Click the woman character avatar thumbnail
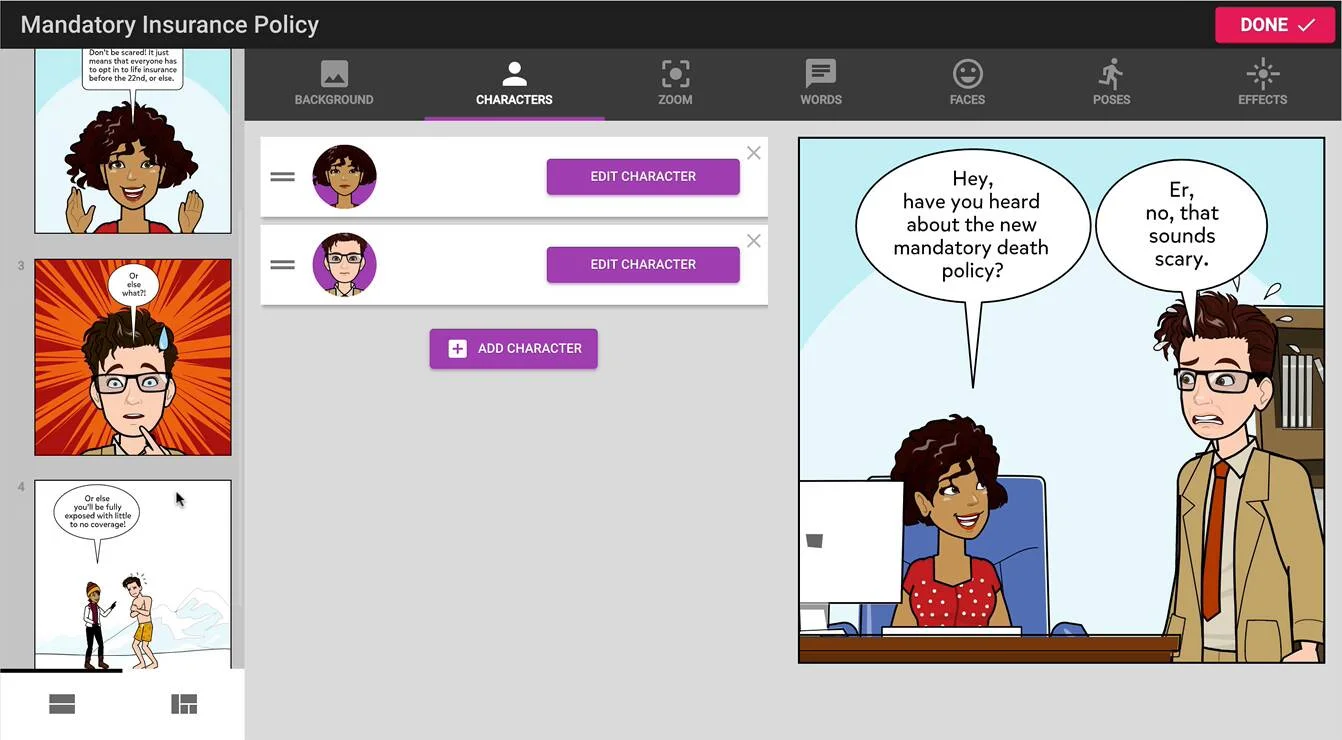Image resolution: width=1342 pixels, height=740 pixels. [x=344, y=177]
